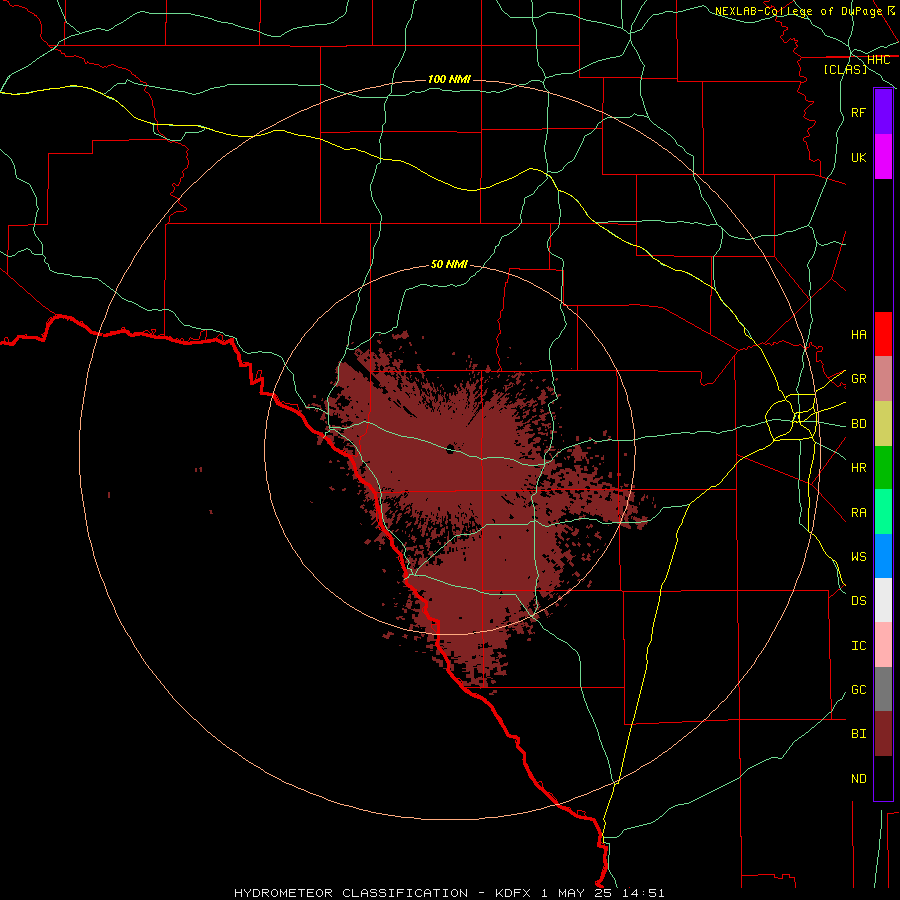Click the WS legend label
This screenshot has width=900, height=900.
click(x=859, y=556)
